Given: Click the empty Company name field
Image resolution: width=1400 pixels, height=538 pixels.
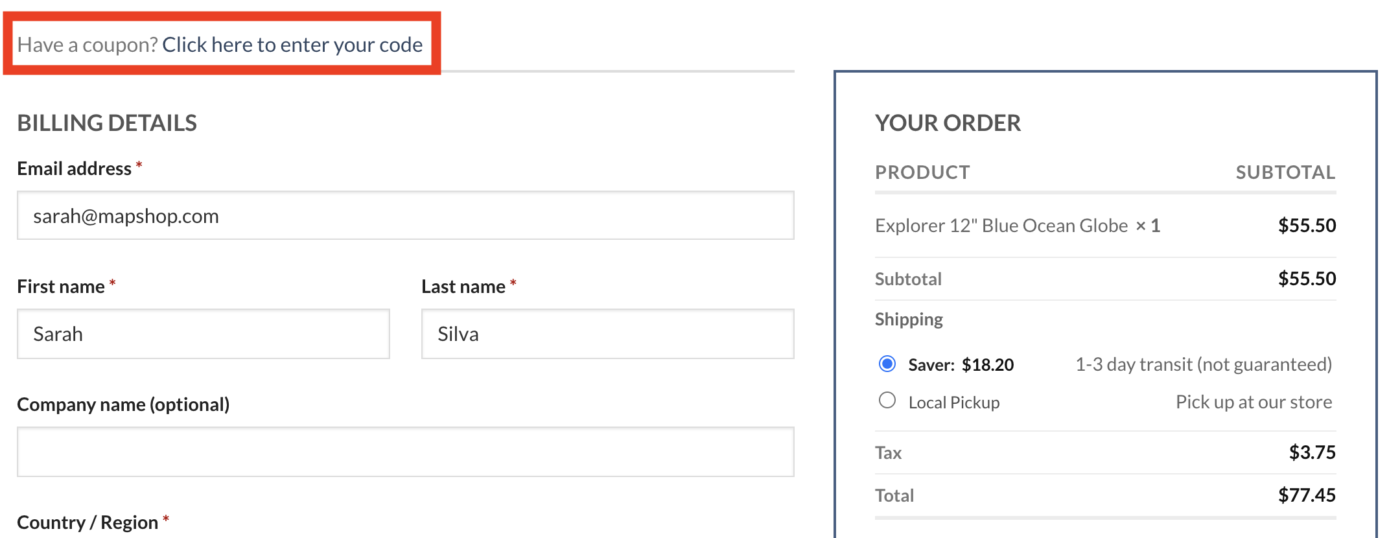Looking at the screenshot, I should click(406, 452).
